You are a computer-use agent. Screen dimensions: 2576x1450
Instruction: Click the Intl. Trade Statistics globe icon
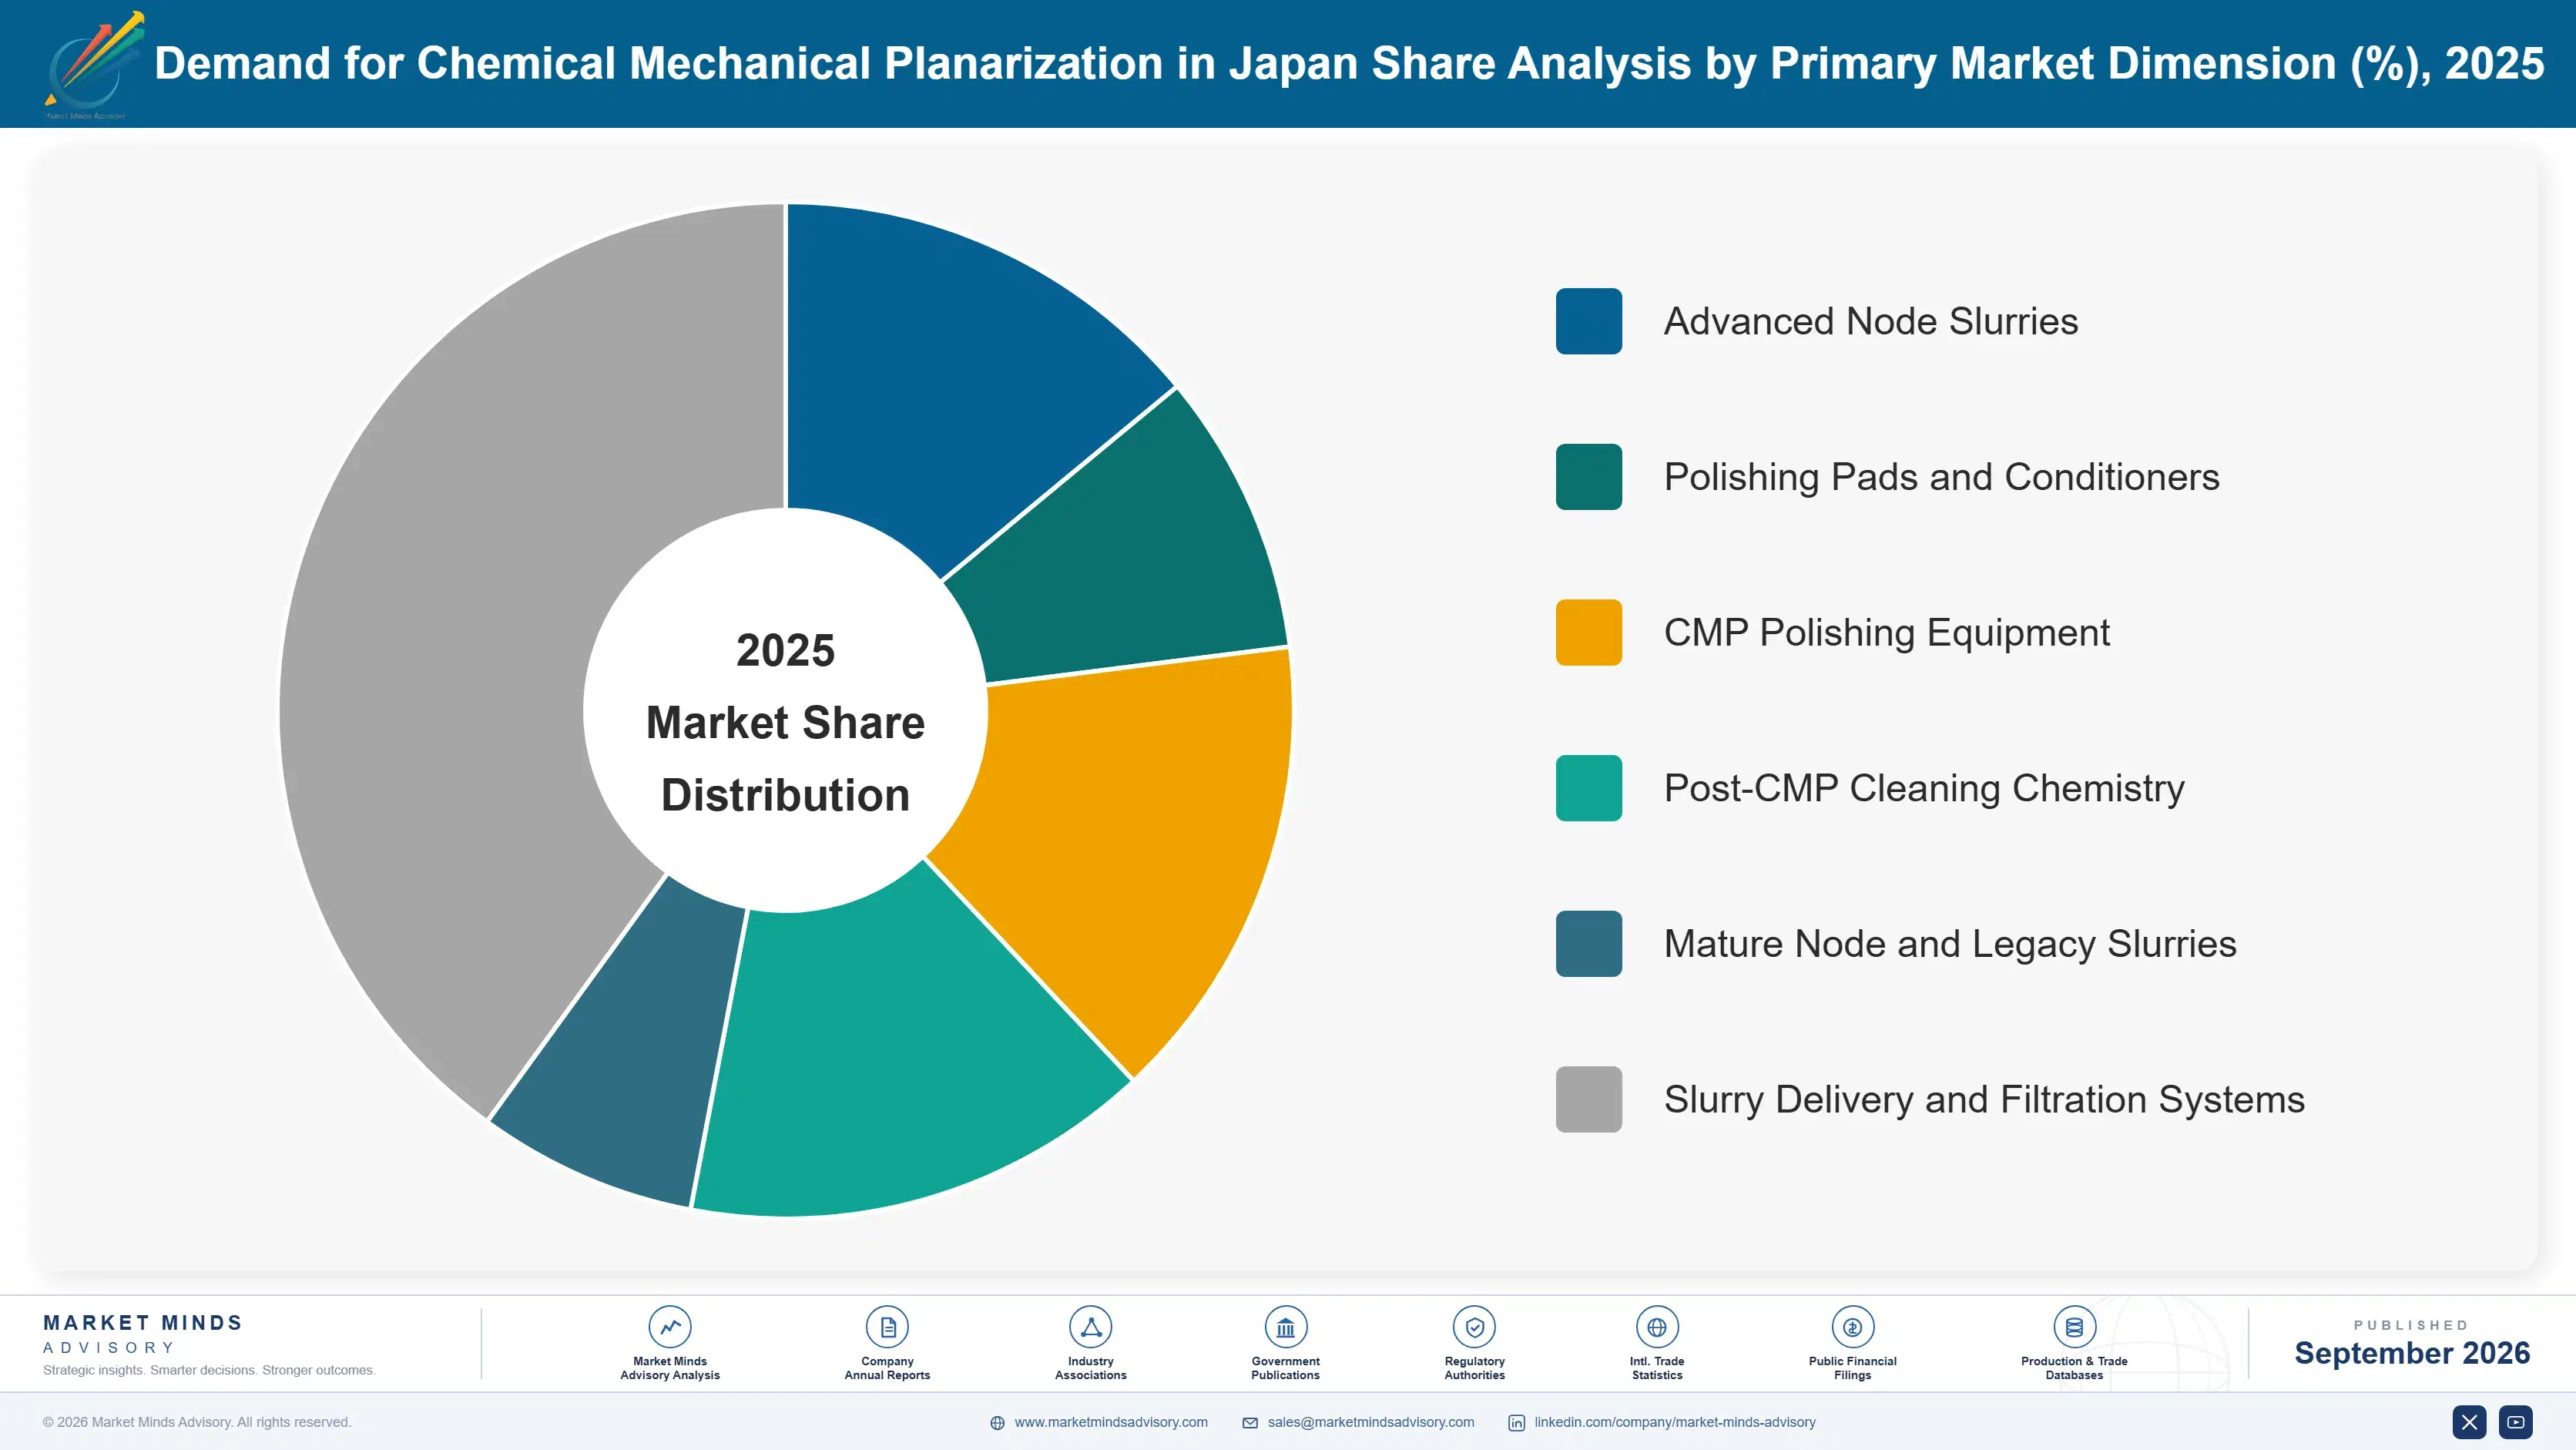click(1657, 1327)
